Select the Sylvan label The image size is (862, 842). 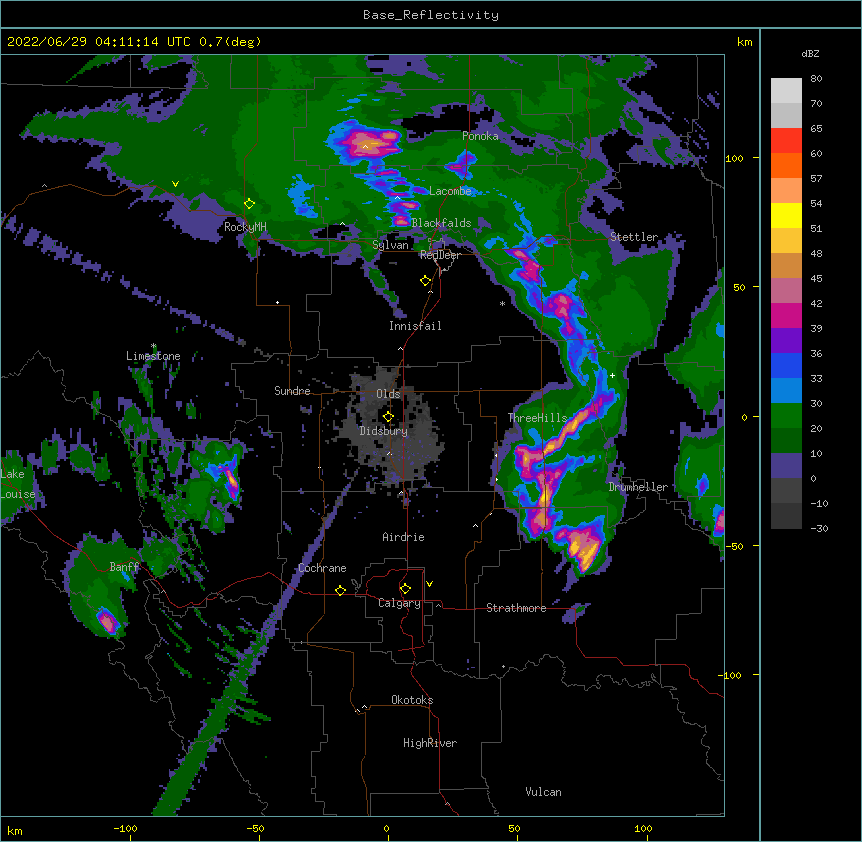390,245
